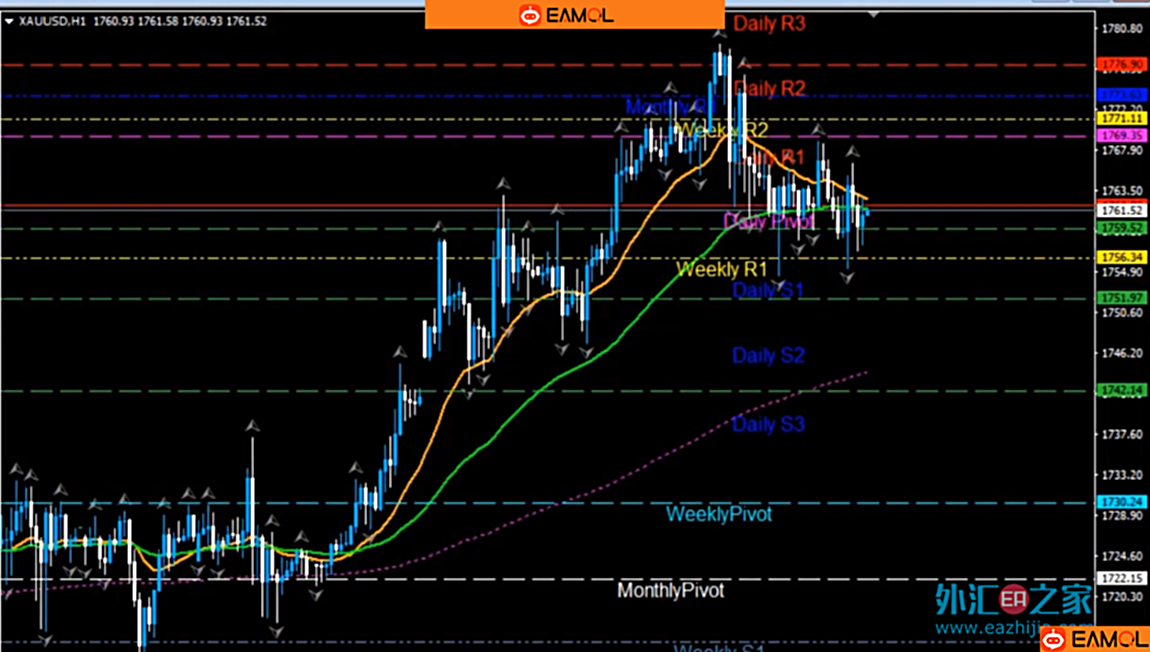The width and height of the screenshot is (1150, 652).
Task: Click the MonthlyPivot label
Action: (x=670, y=590)
